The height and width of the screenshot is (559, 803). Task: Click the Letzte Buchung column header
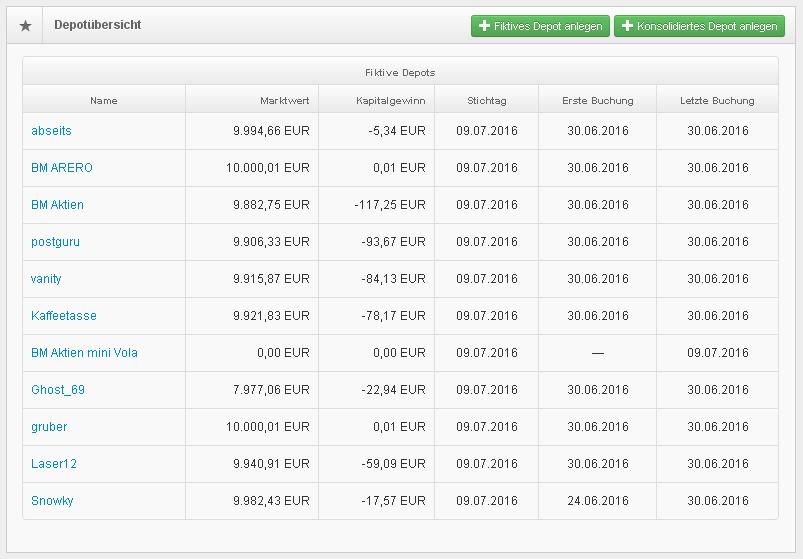tap(717, 100)
